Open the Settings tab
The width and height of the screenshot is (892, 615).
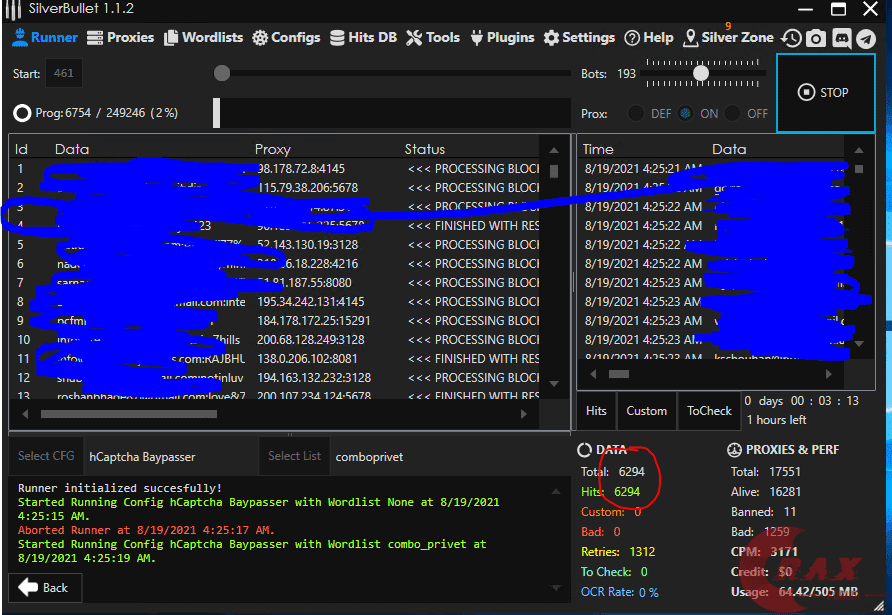(579, 38)
